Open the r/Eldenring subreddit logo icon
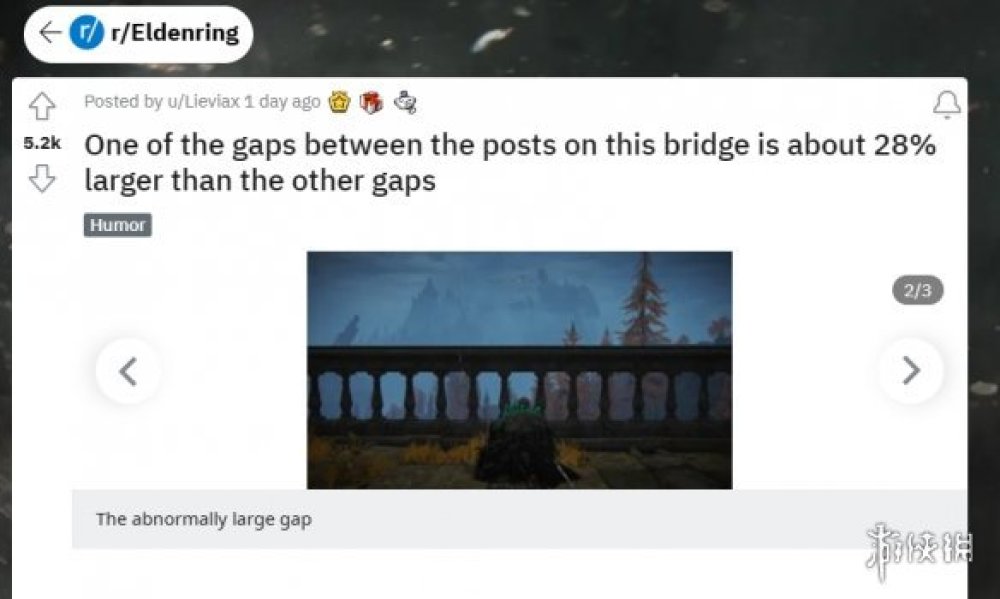The height and width of the screenshot is (599, 1000). (x=86, y=33)
